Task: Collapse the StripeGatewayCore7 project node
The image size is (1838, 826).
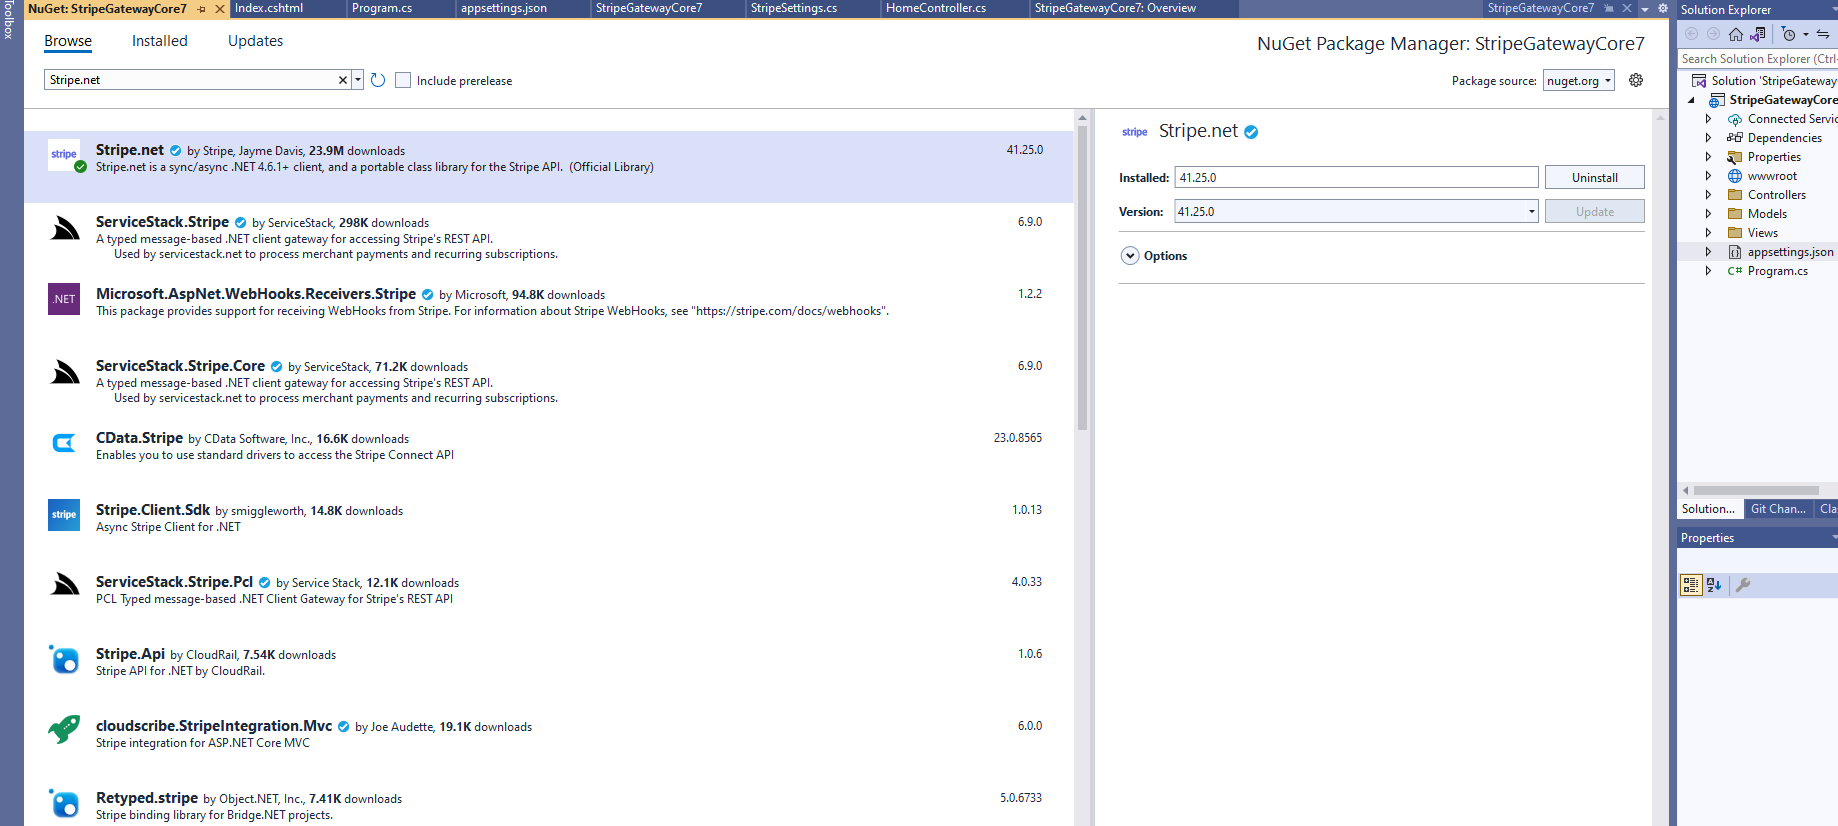Action: tap(1691, 100)
